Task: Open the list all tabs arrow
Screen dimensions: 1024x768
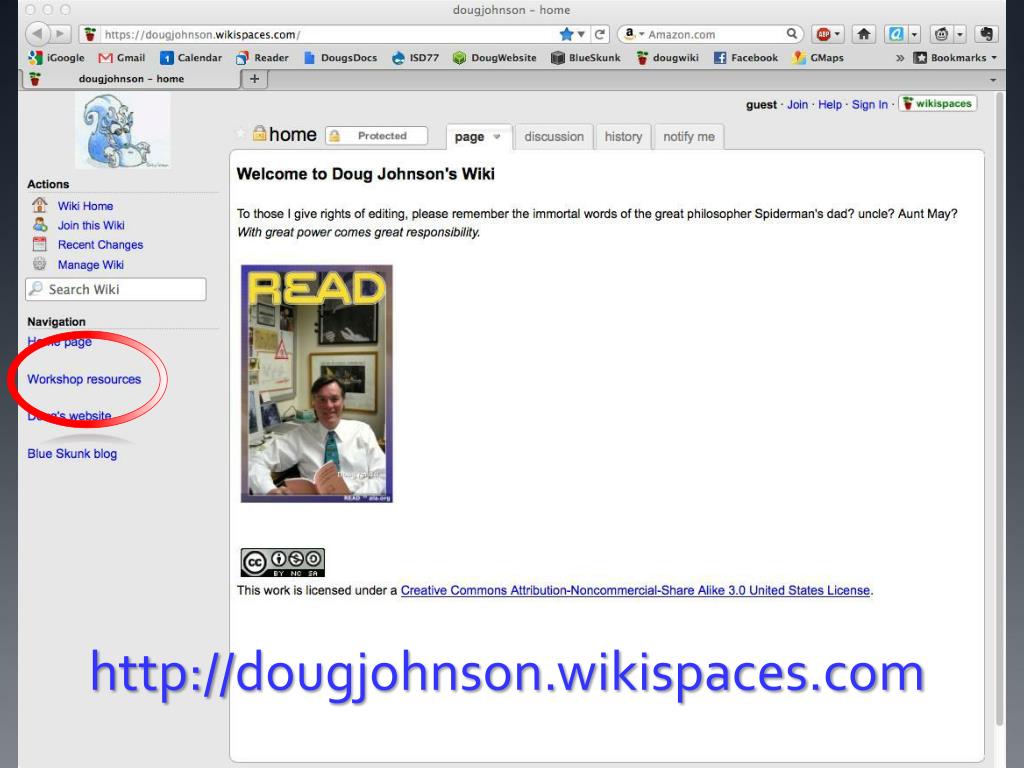Action: click(x=993, y=79)
